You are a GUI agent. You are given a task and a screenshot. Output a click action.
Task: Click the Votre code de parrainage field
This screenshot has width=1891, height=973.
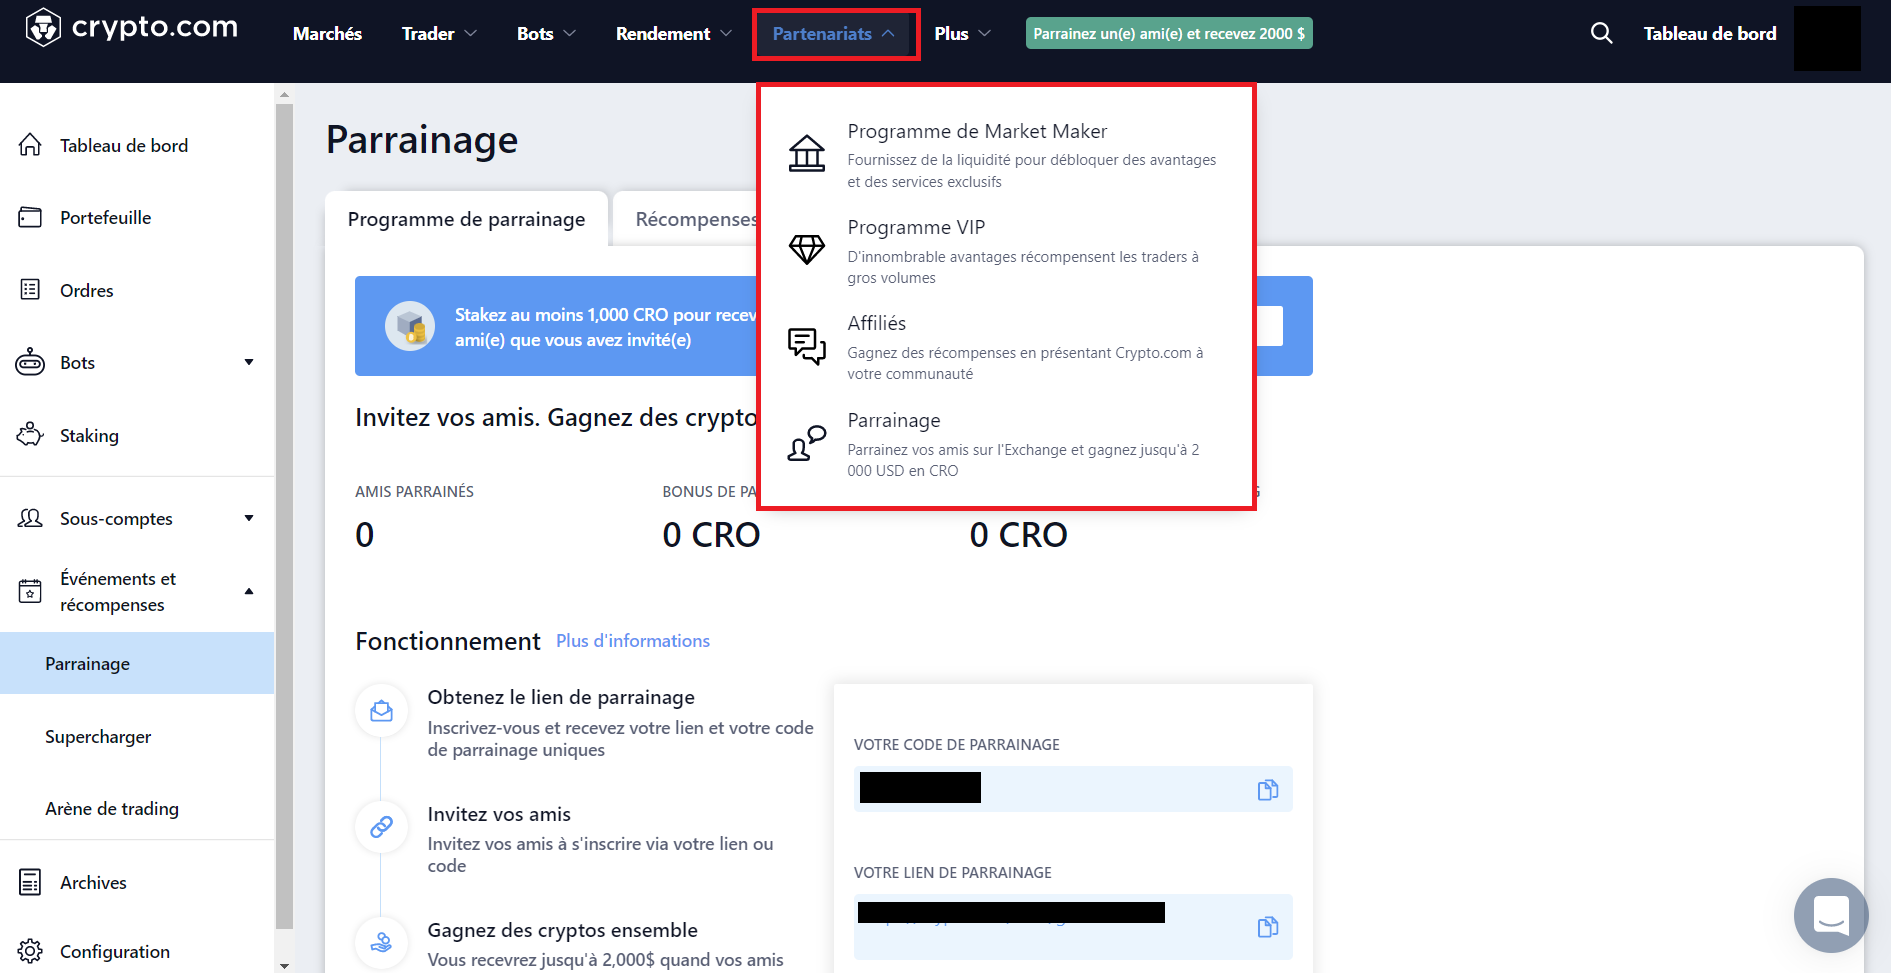tap(1072, 789)
